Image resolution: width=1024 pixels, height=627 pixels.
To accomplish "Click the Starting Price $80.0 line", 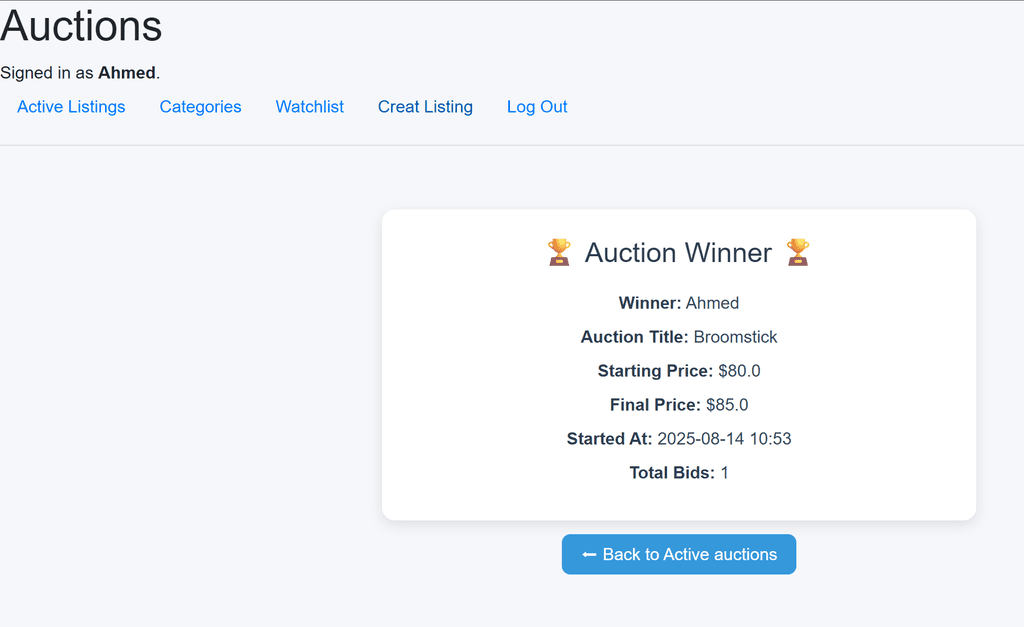I will (x=679, y=371).
